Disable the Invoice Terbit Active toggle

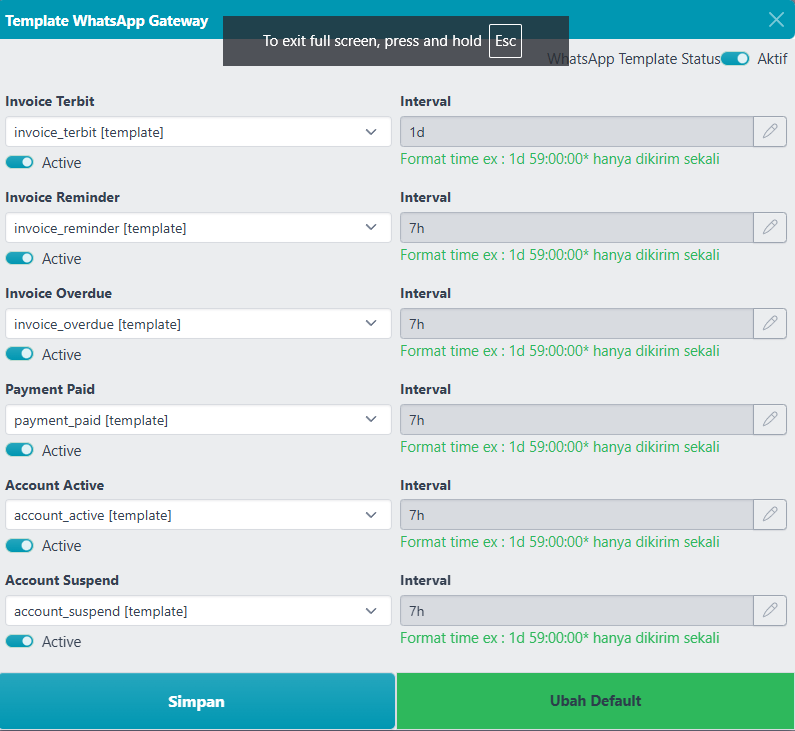20,162
